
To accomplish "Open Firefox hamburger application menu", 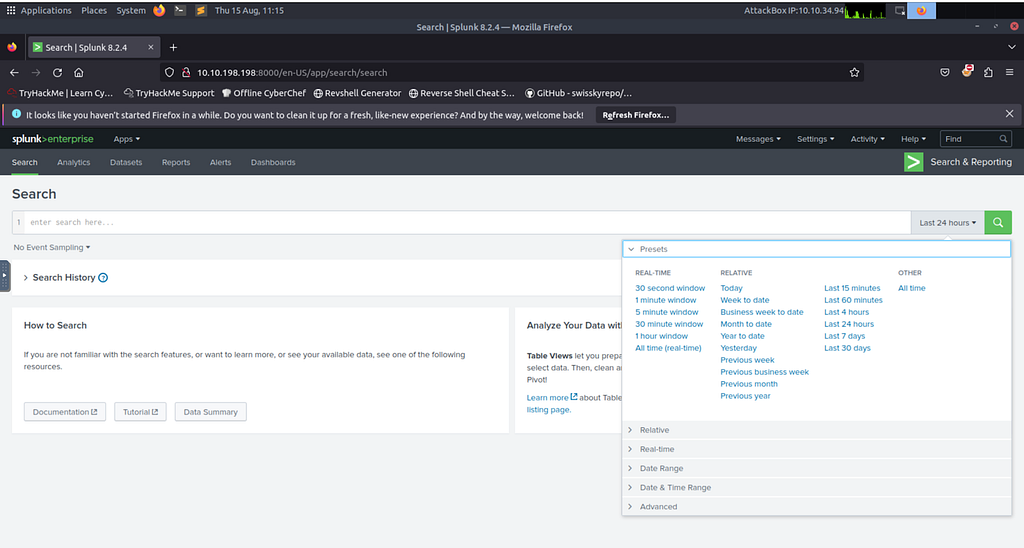I will coord(1010,73).
